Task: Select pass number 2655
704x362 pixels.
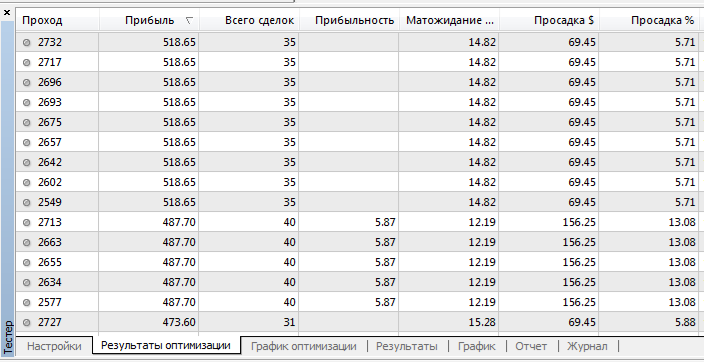Action: pyautogui.click(x=50, y=262)
